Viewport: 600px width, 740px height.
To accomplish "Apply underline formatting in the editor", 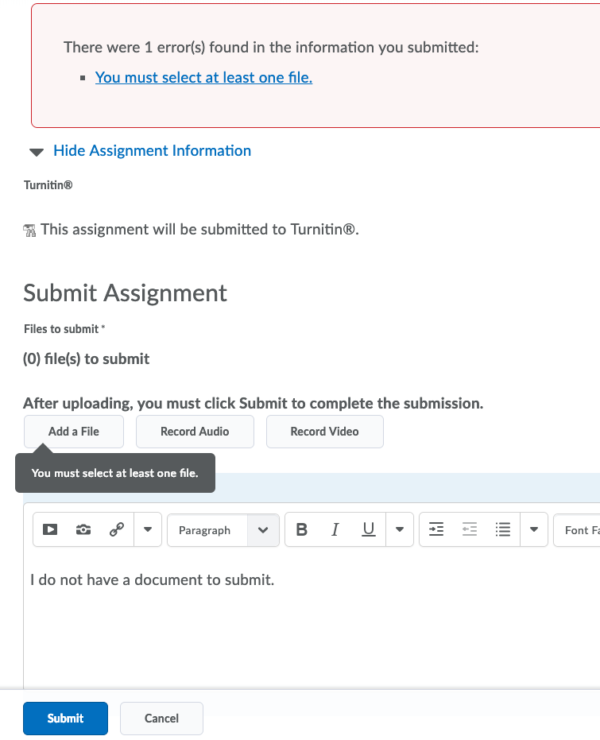I will click(x=368, y=530).
